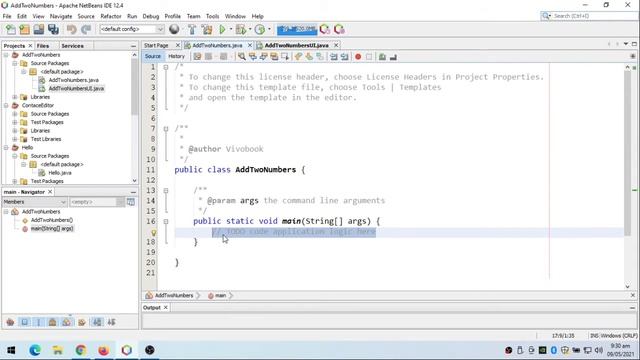Click the Undo arrow icon

click(71, 29)
